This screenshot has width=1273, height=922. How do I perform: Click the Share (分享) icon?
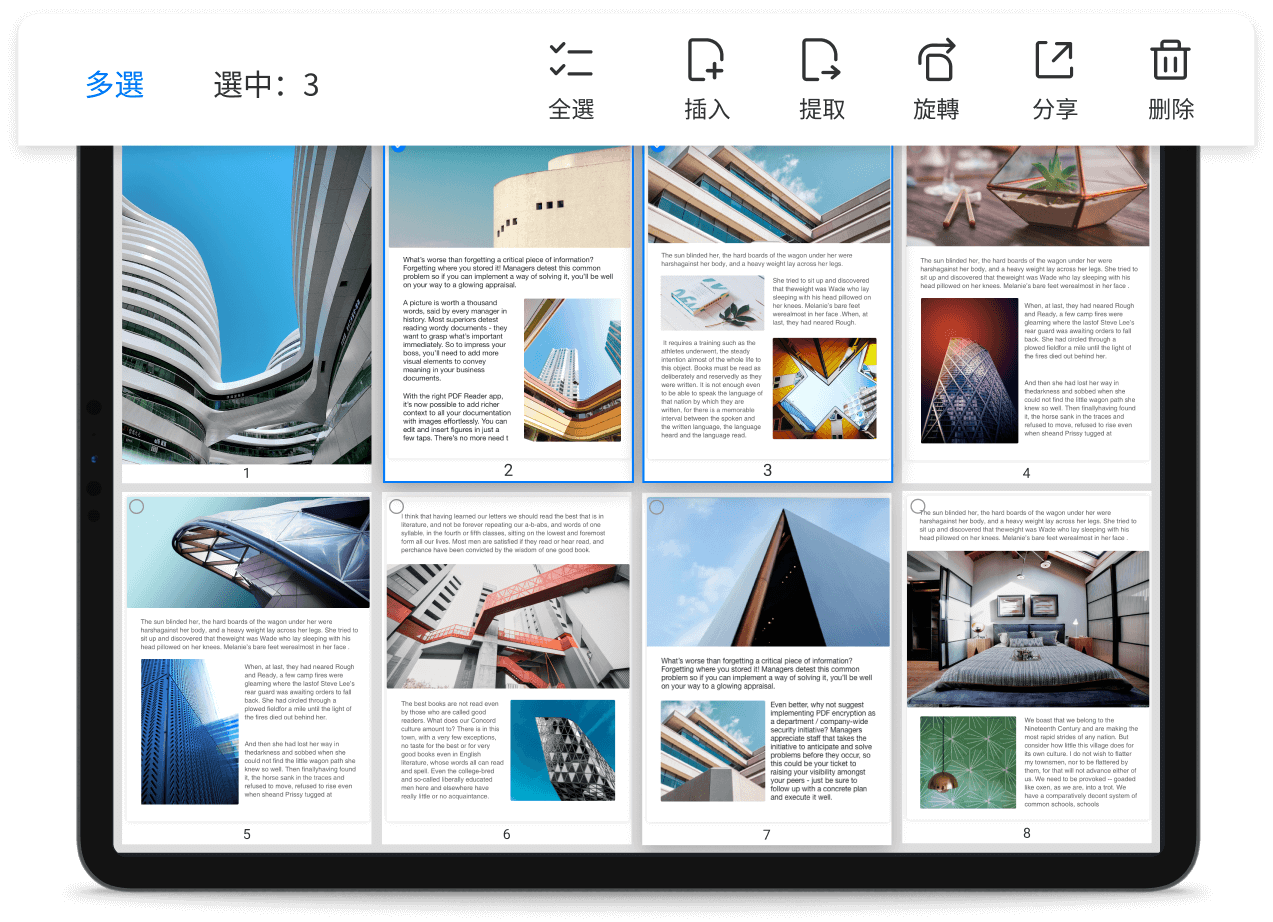tap(1054, 60)
